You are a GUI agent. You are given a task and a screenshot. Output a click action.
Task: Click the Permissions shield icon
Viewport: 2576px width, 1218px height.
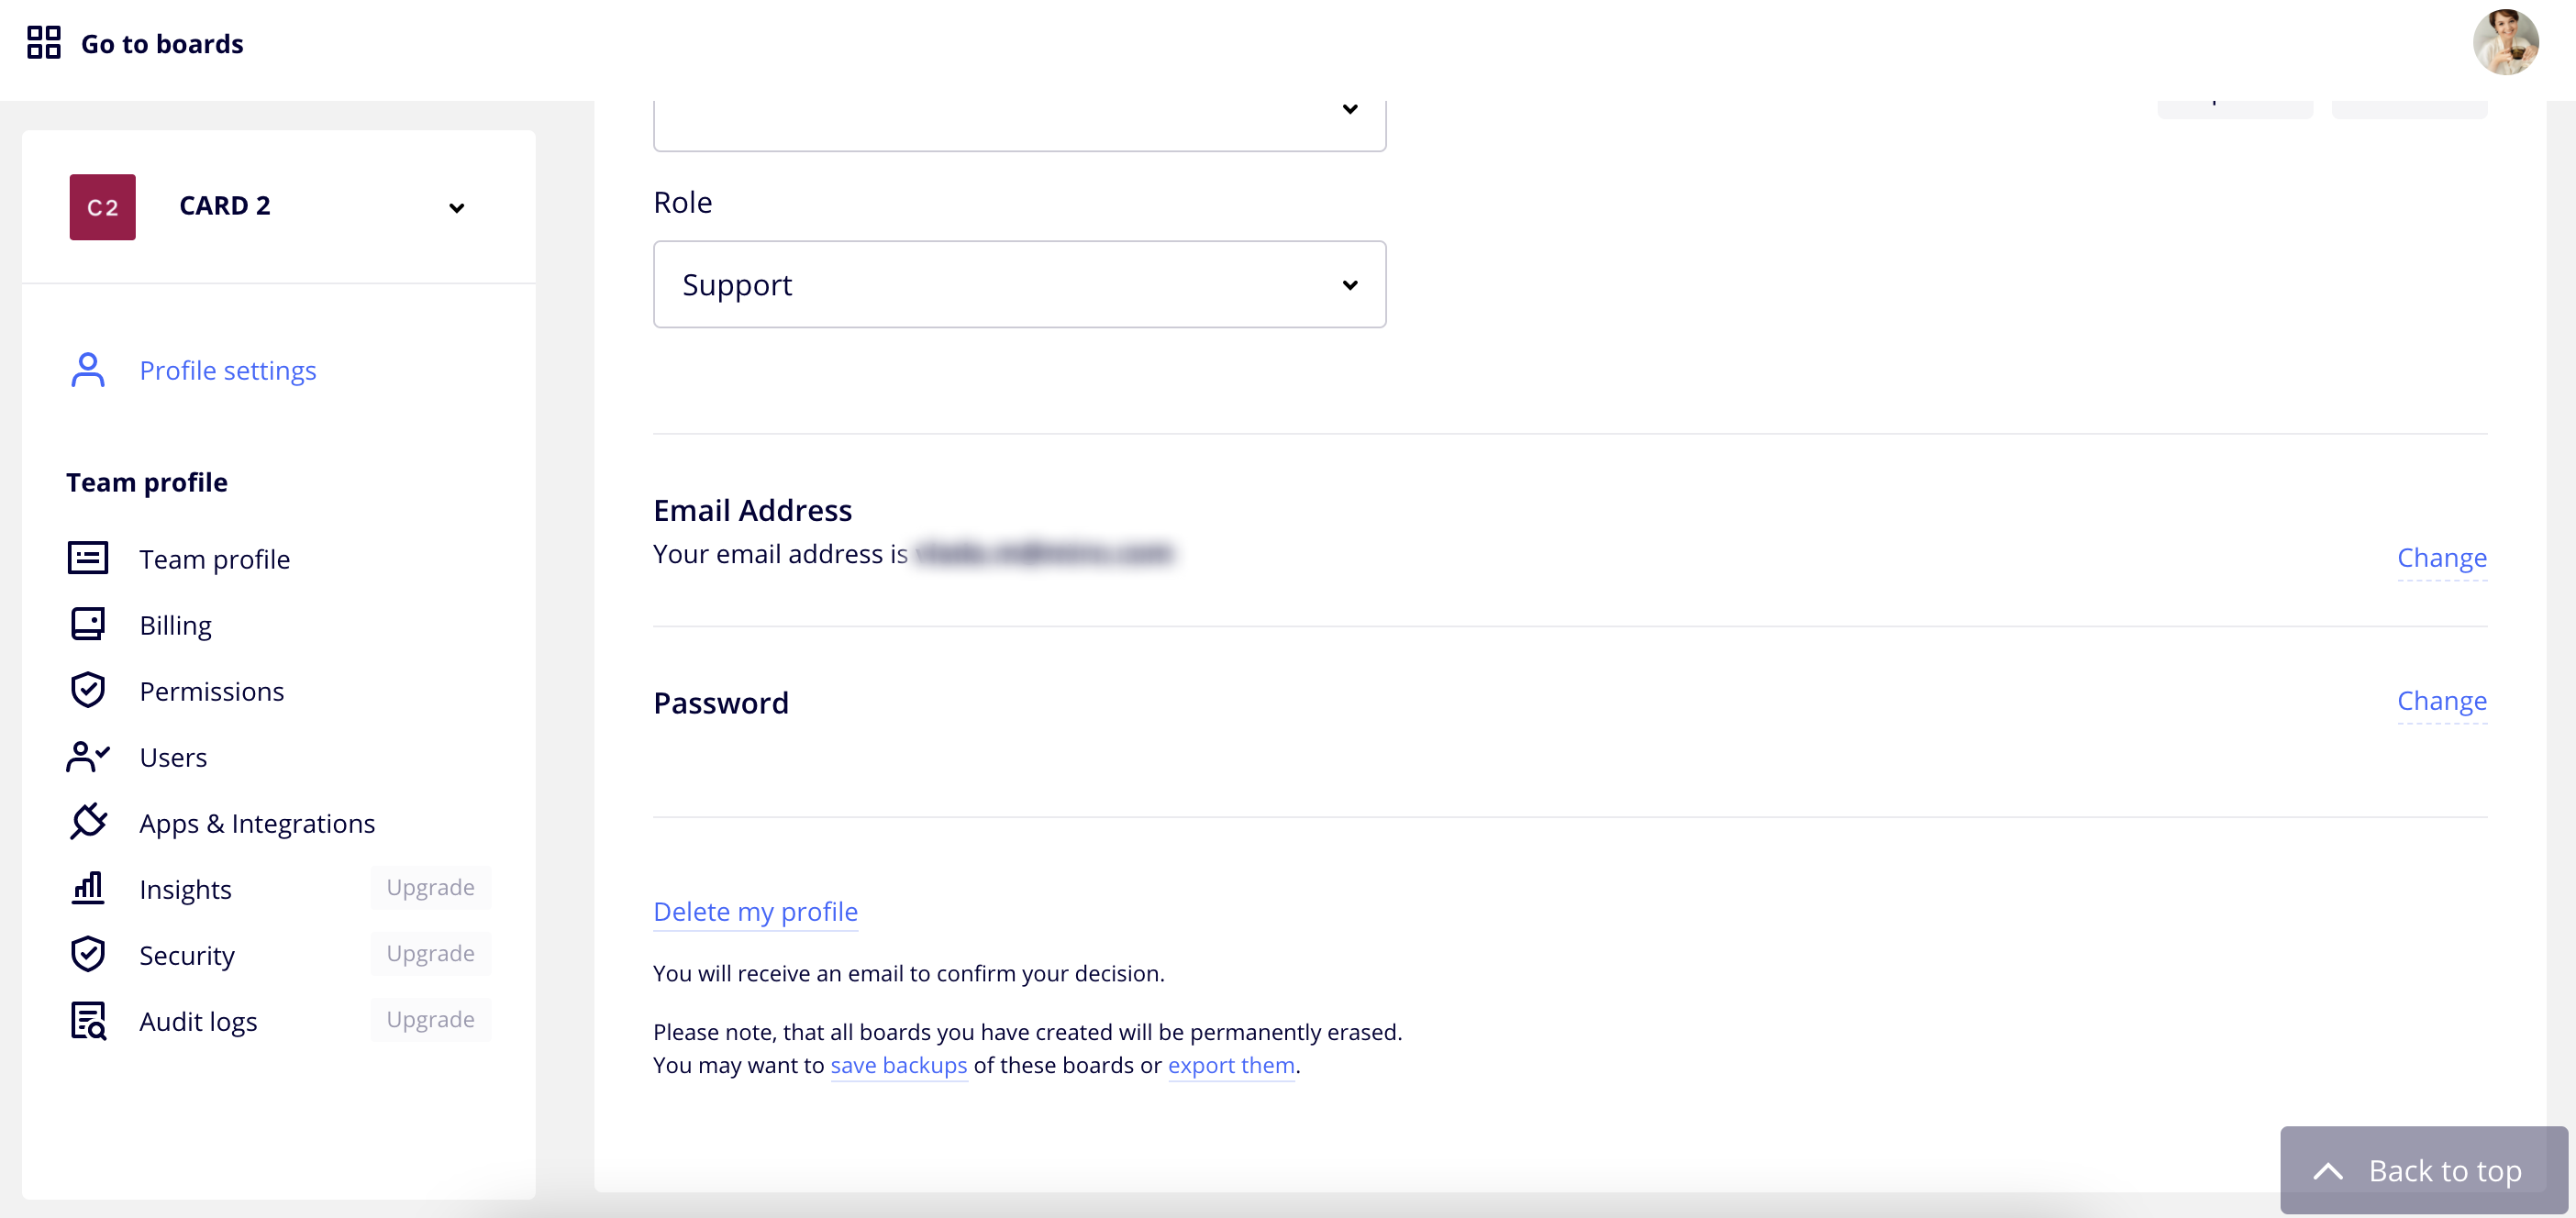pos(88,690)
